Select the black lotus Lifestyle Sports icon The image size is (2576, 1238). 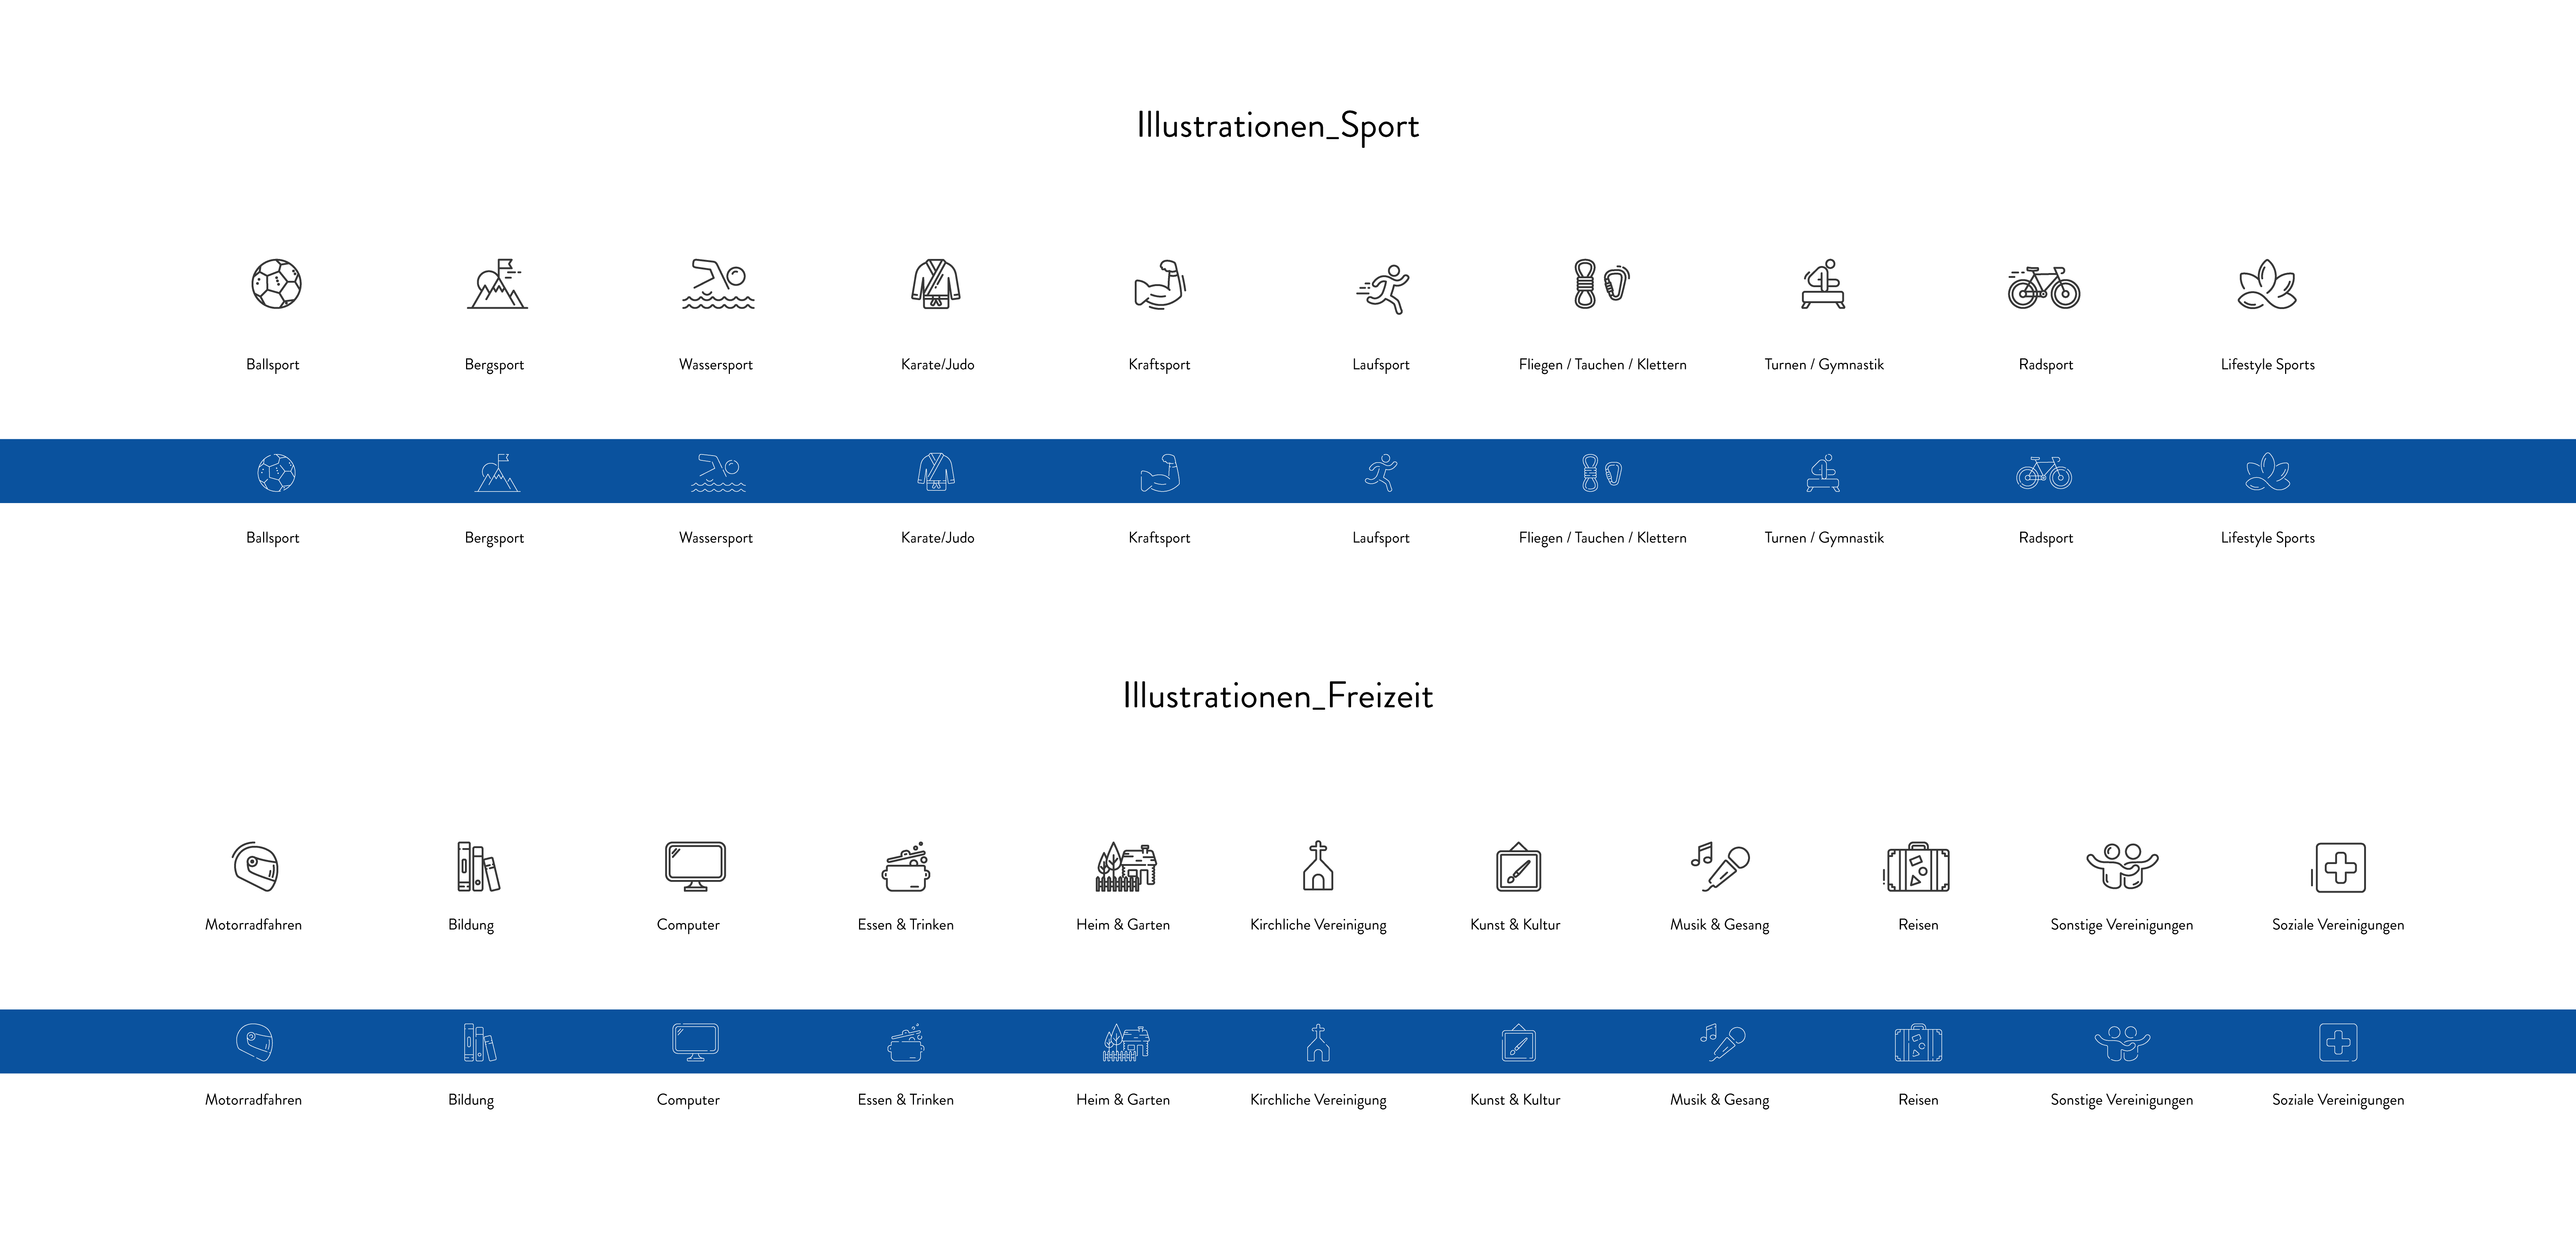2267,285
